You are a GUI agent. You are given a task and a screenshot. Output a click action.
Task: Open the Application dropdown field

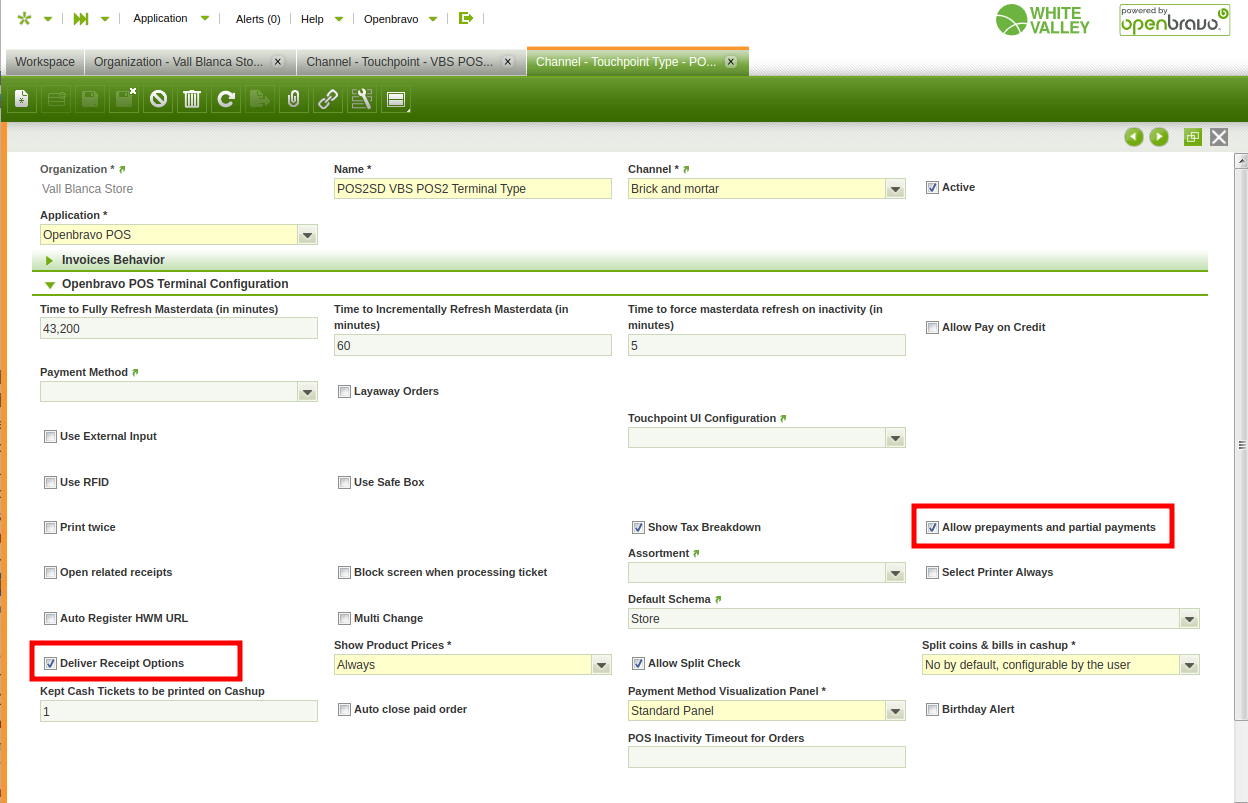click(x=308, y=235)
